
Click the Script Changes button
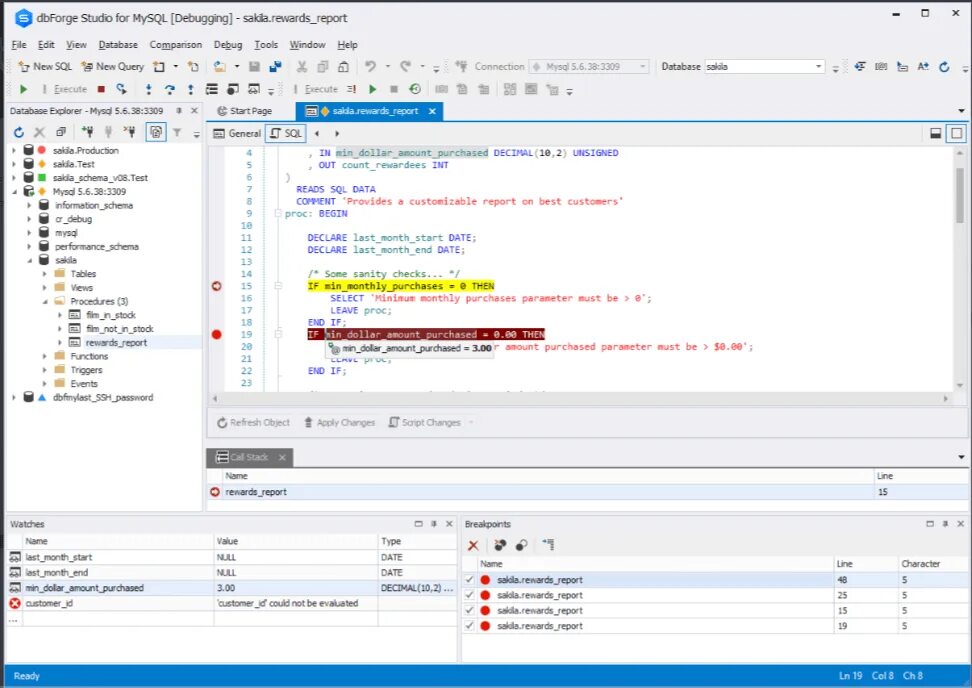pos(425,423)
